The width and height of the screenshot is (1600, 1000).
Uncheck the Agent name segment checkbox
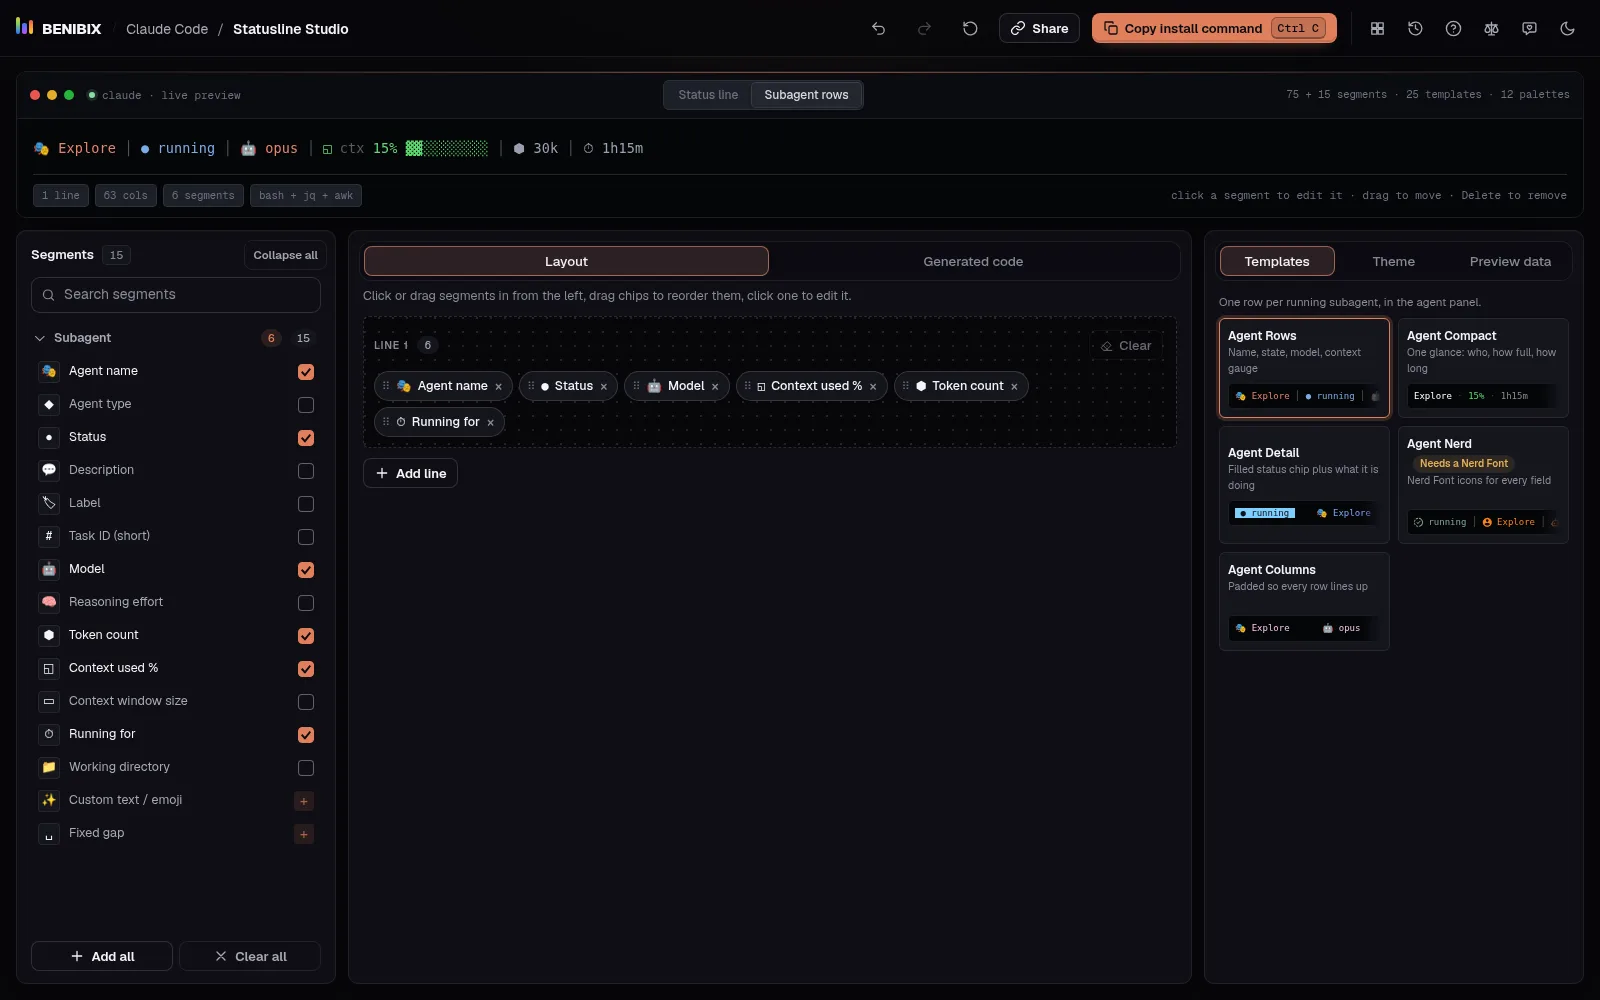pyautogui.click(x=306, y=372)
